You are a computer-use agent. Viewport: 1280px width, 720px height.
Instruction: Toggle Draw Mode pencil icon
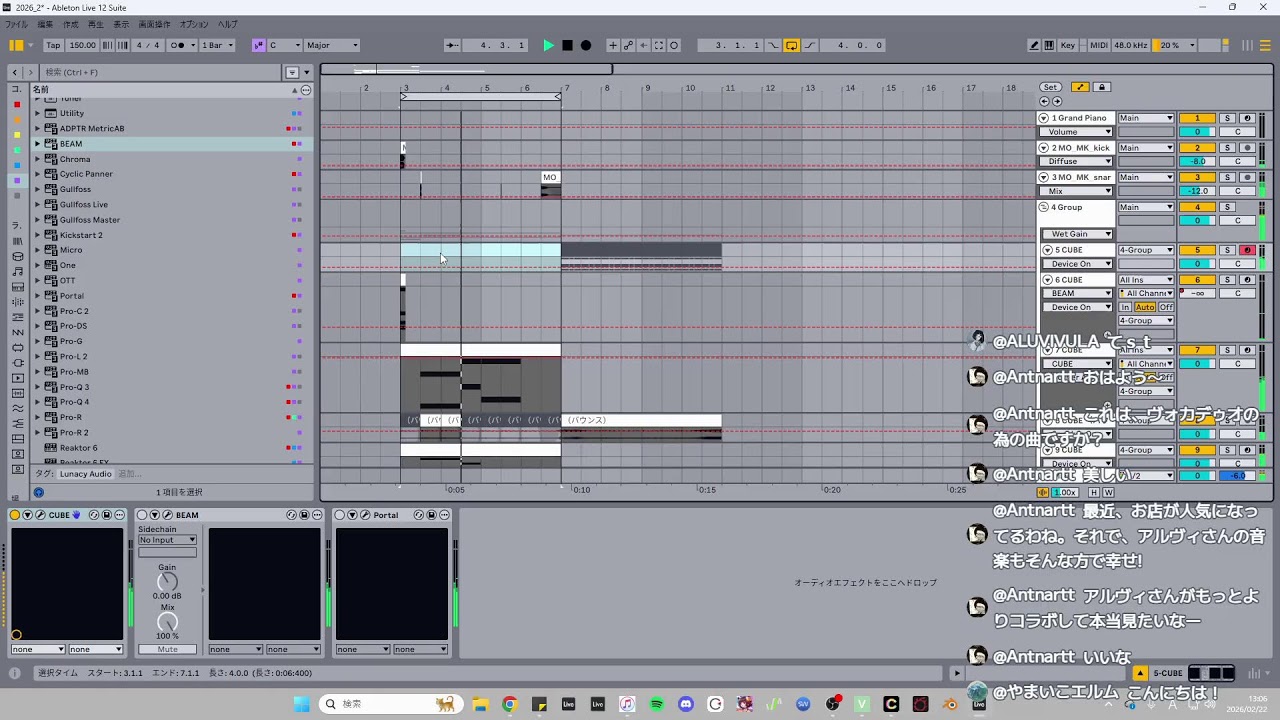tap(1035, 45)
